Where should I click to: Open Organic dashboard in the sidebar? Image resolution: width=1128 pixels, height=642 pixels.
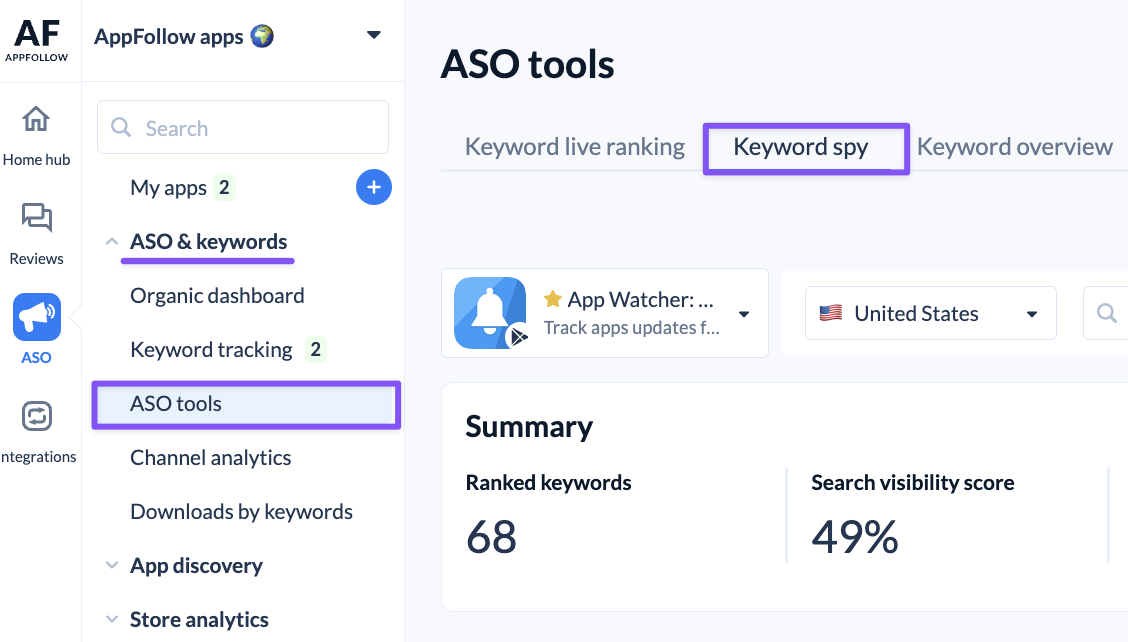coord(217,296)
